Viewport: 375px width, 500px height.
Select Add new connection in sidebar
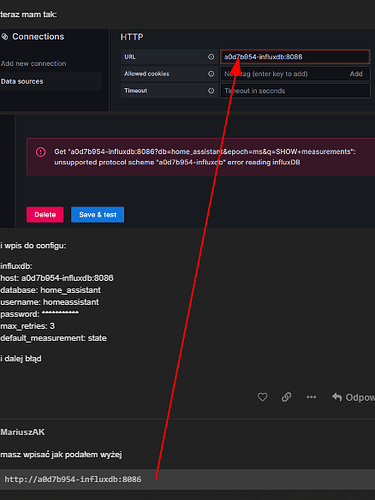[x=33, y=64]
